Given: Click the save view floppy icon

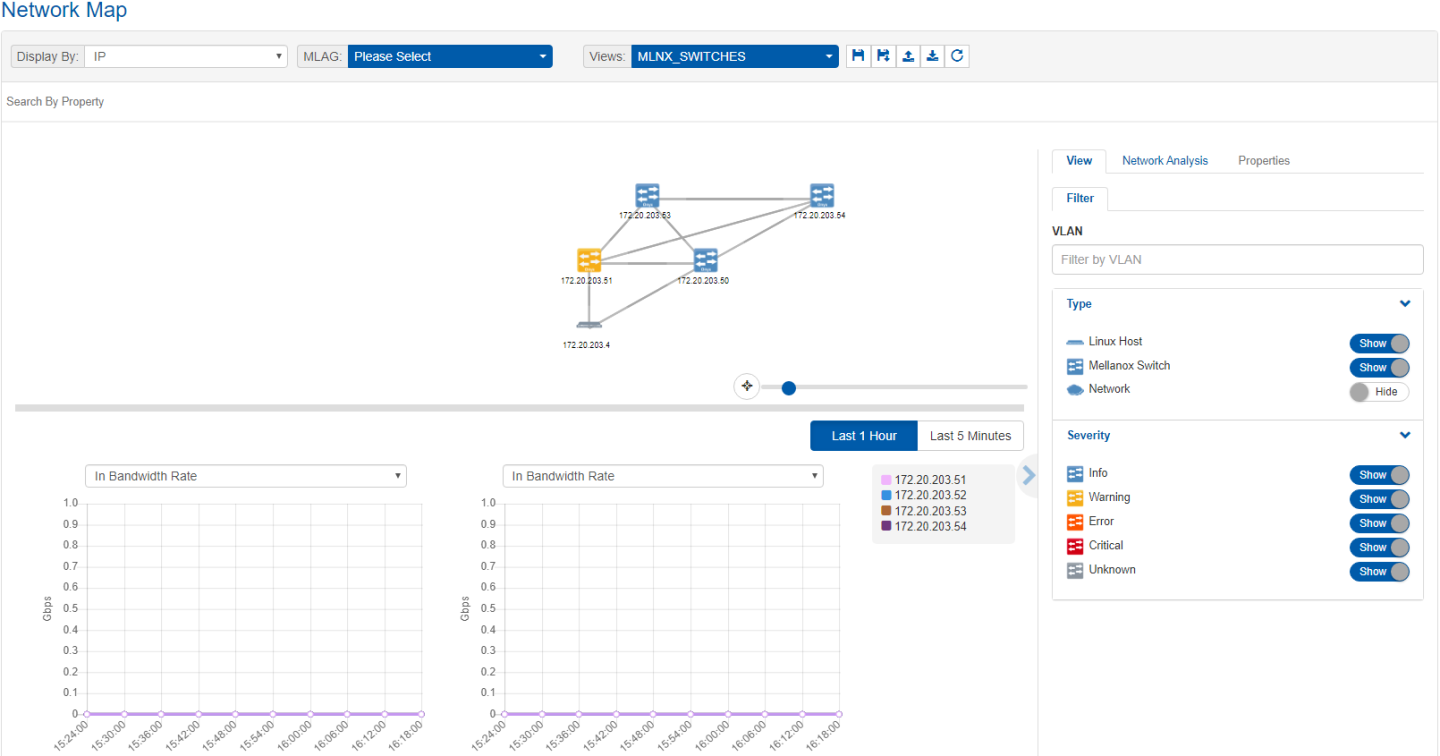Looking at the screenshot, I should pos(858,56).
